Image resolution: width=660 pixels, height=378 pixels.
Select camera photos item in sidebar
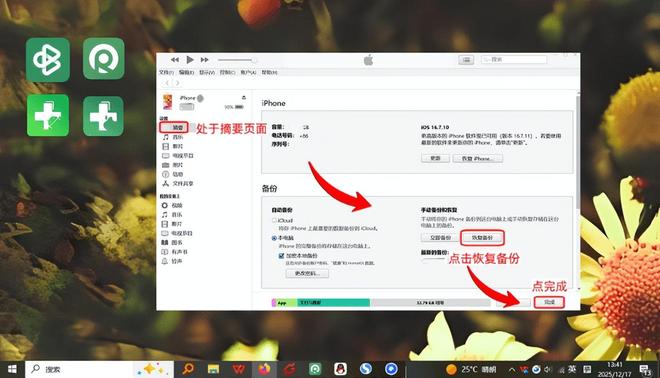tap(173, 165)
